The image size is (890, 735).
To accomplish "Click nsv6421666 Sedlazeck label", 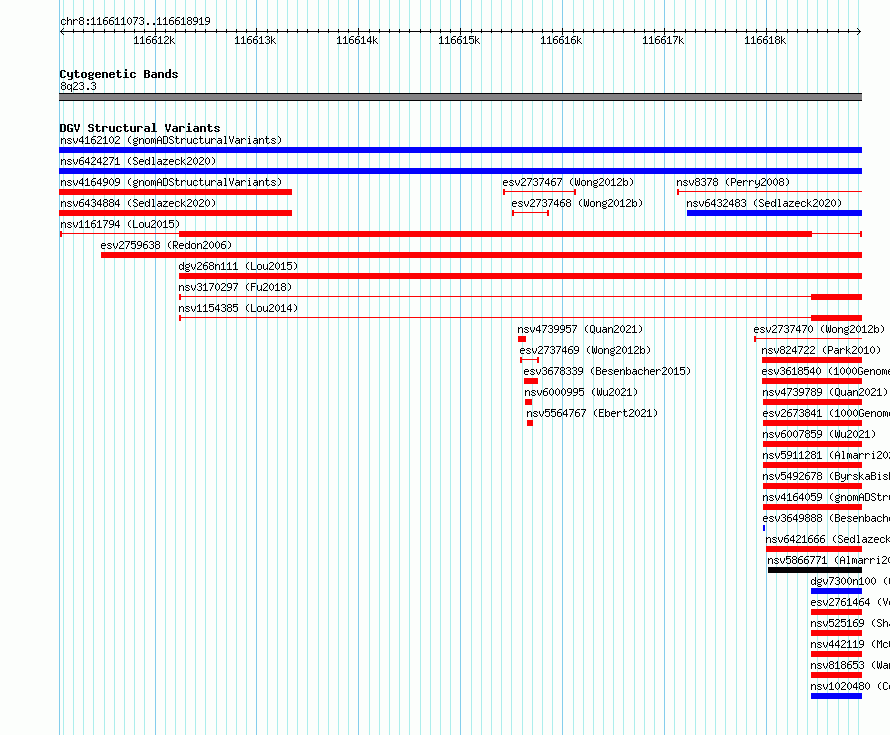I will tap(828, 539).
